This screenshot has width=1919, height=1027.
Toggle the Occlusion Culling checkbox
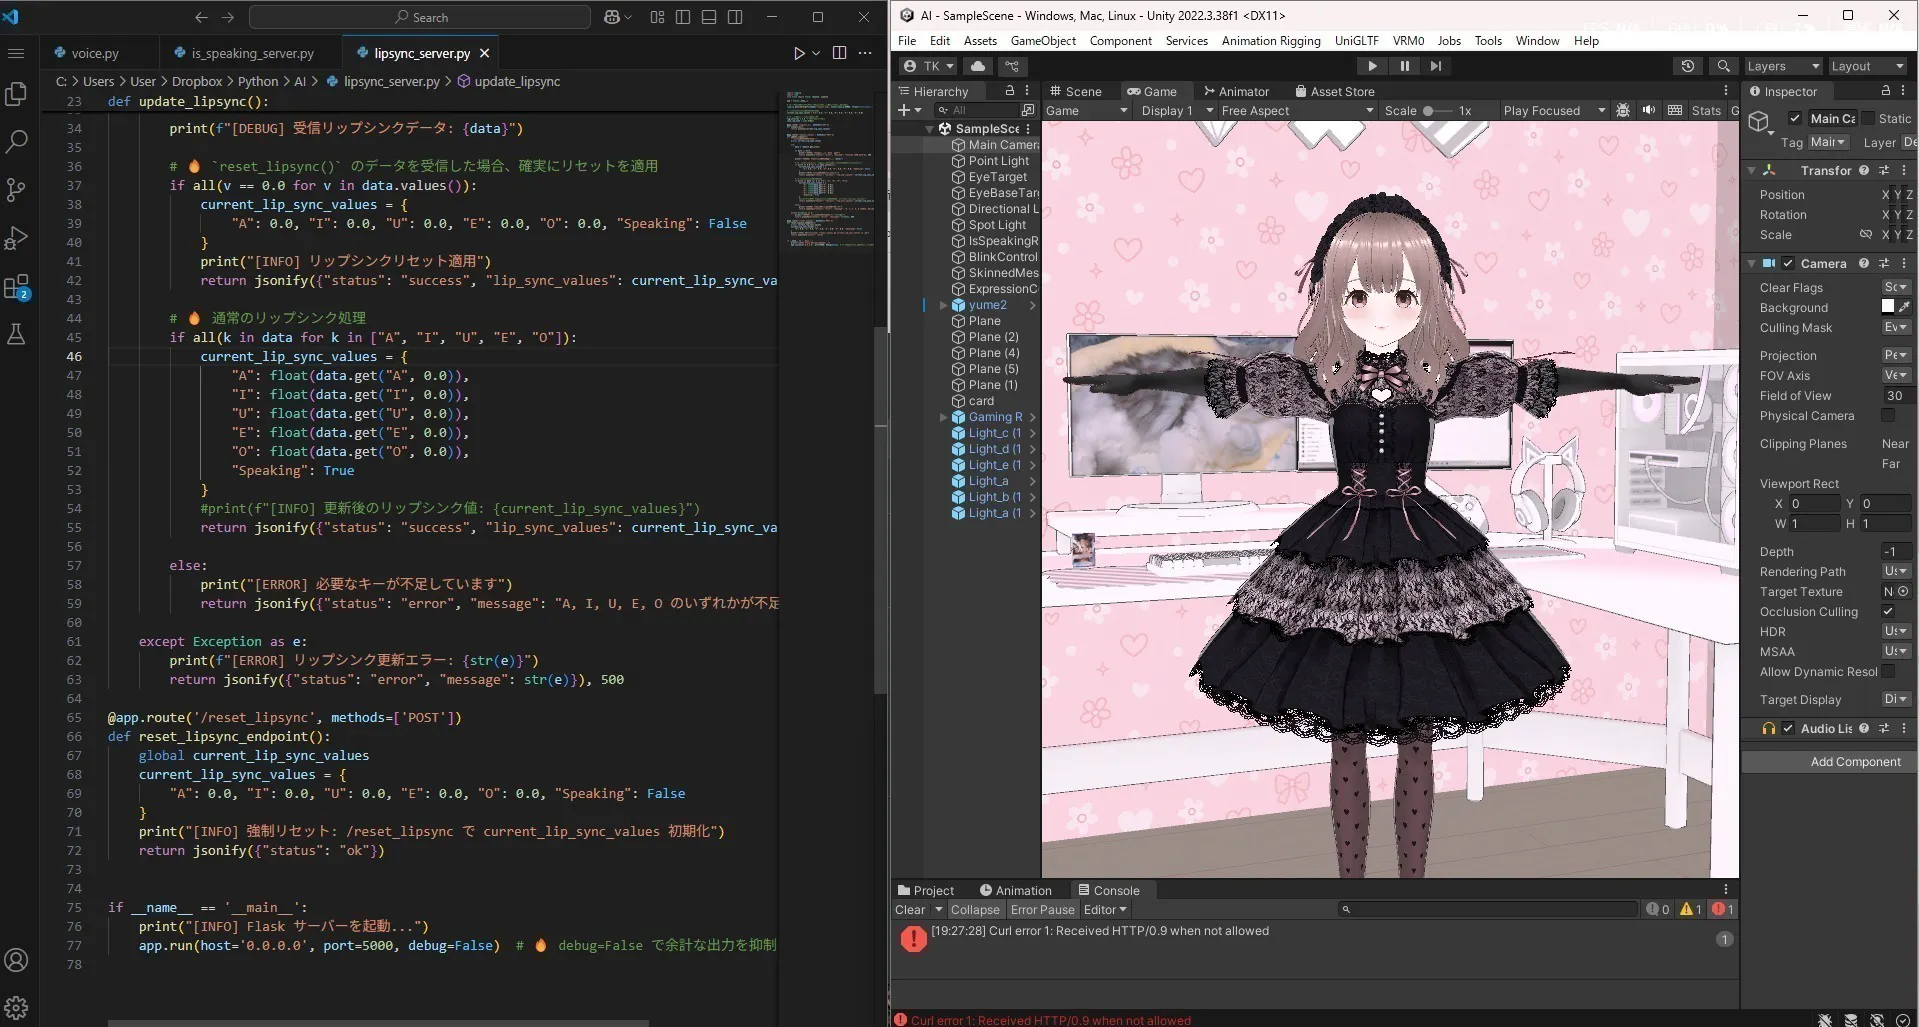pos(1888,612)
